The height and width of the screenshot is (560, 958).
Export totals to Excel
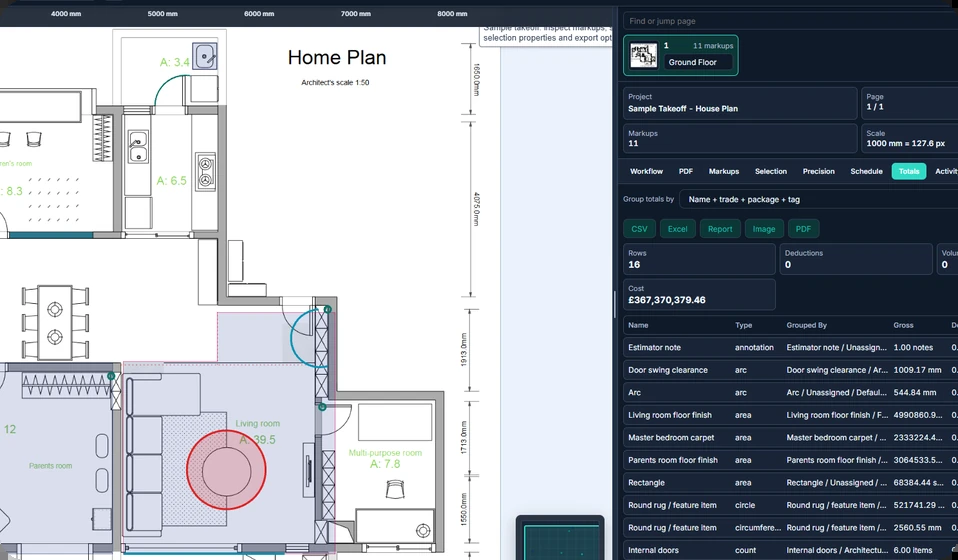tap(678, 229)
